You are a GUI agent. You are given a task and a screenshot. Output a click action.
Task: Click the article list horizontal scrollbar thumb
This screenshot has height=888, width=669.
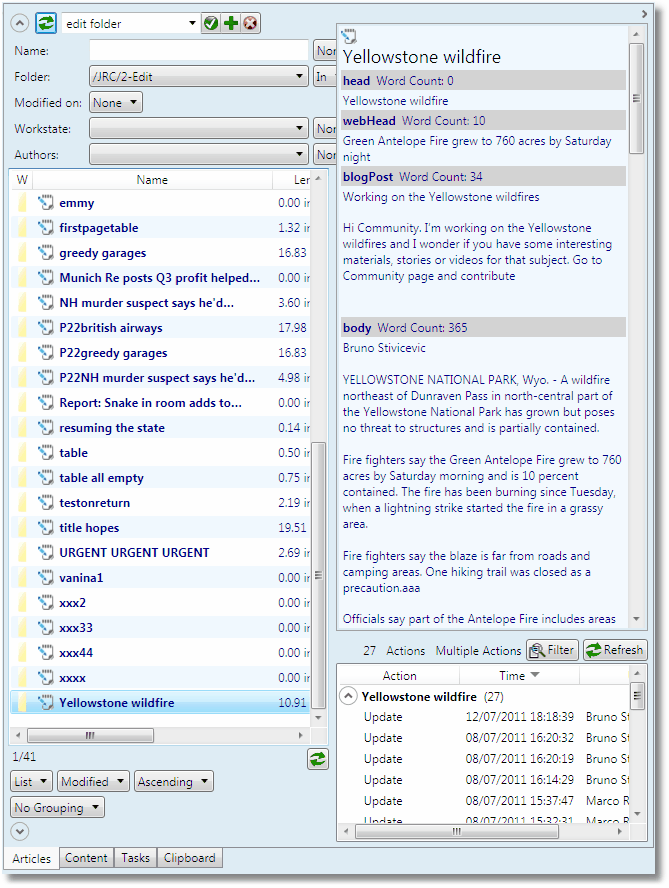coord(90,735)
